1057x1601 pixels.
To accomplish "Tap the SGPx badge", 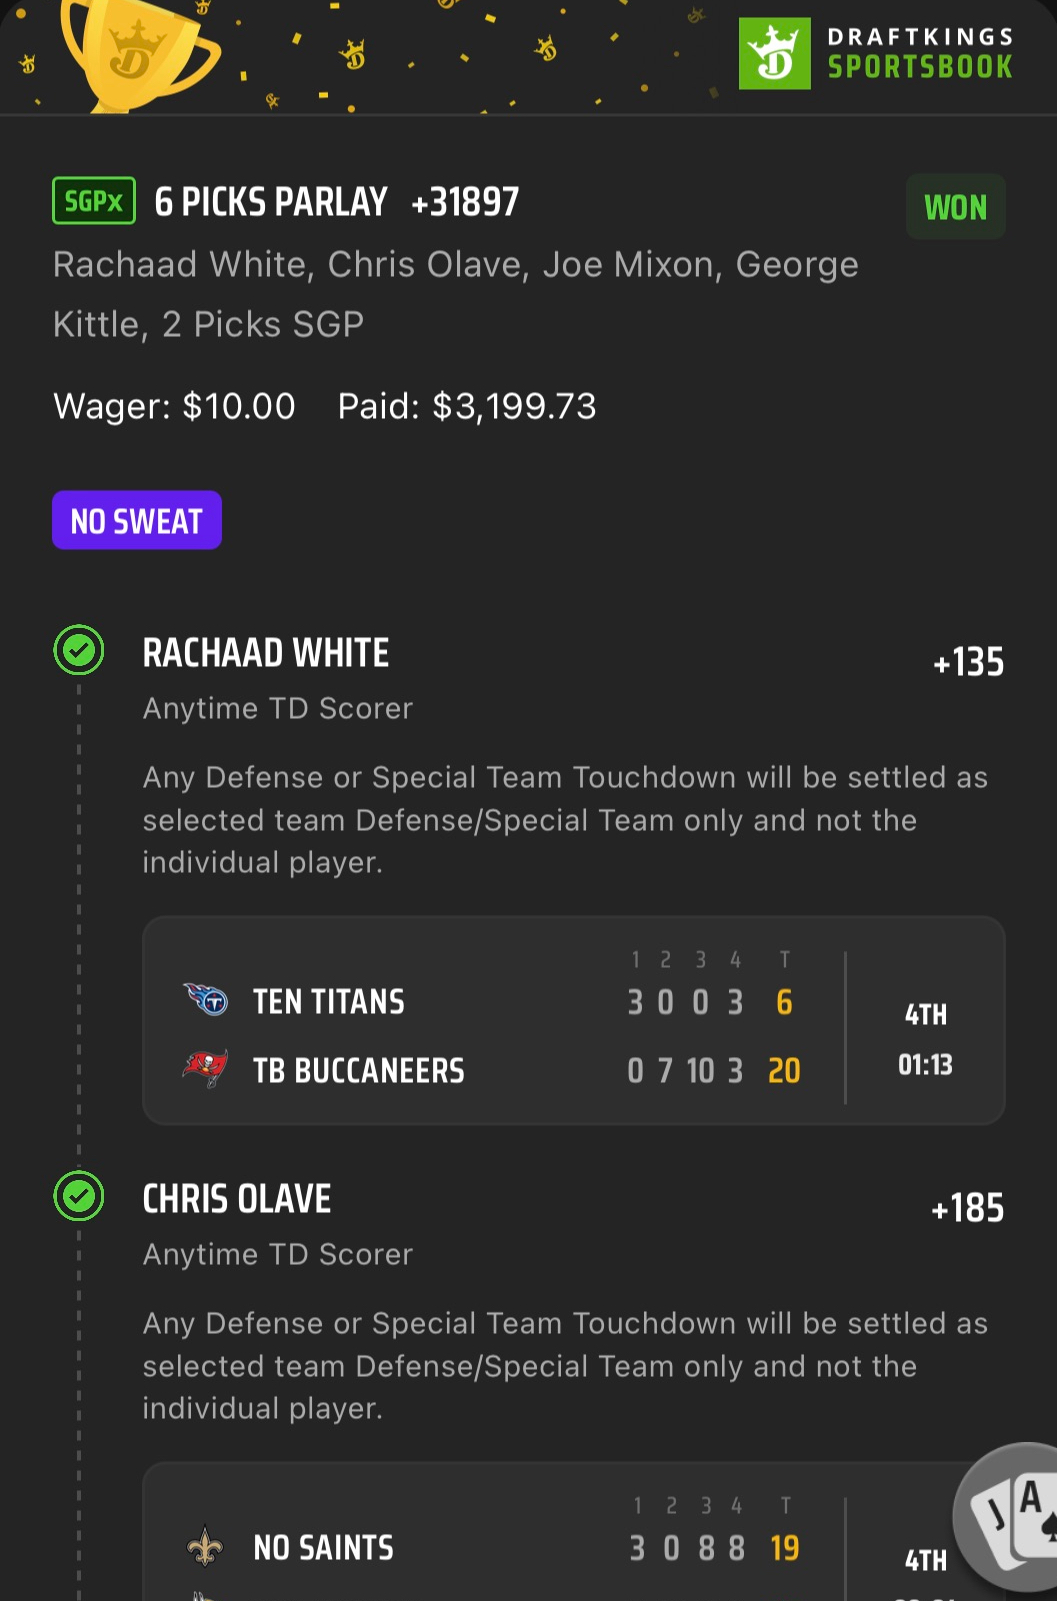I will tap(94, 201).
